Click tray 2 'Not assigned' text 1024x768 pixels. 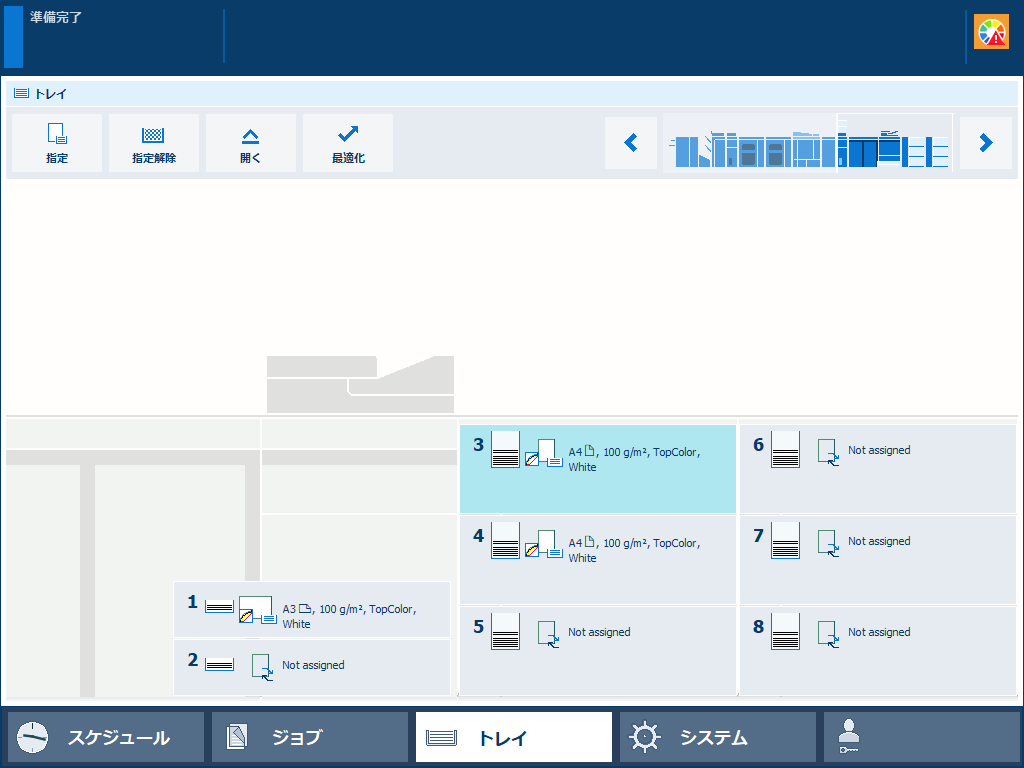click(x=313, y=665)
